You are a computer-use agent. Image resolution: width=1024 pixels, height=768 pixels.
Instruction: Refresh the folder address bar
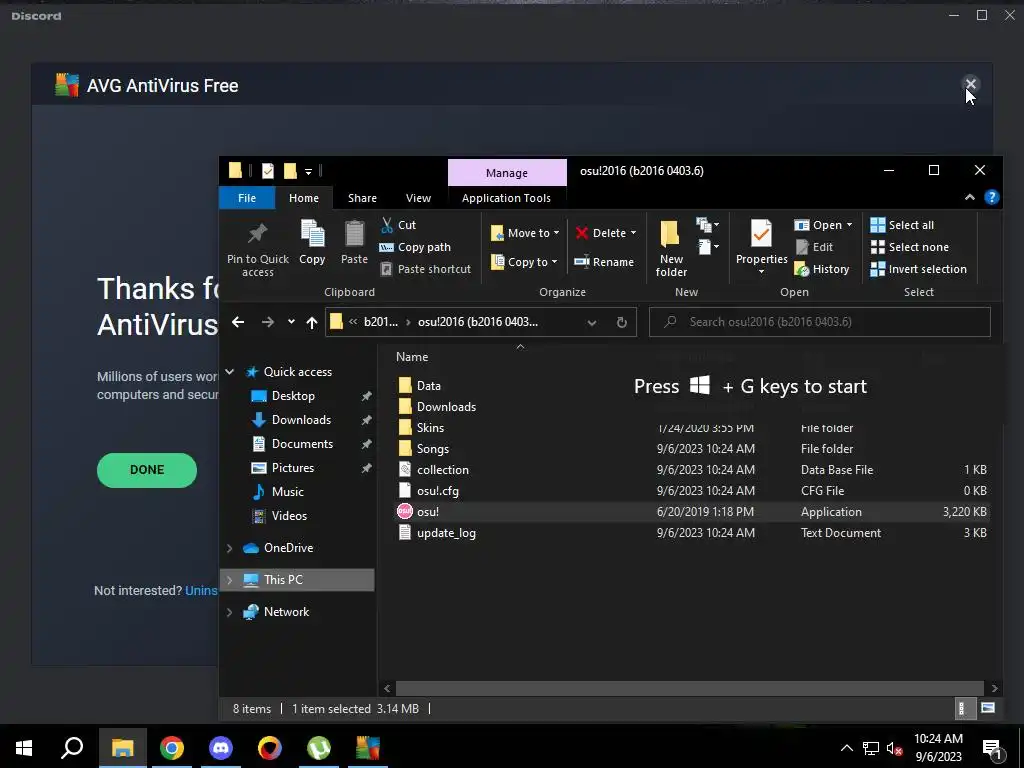(622, 322)
